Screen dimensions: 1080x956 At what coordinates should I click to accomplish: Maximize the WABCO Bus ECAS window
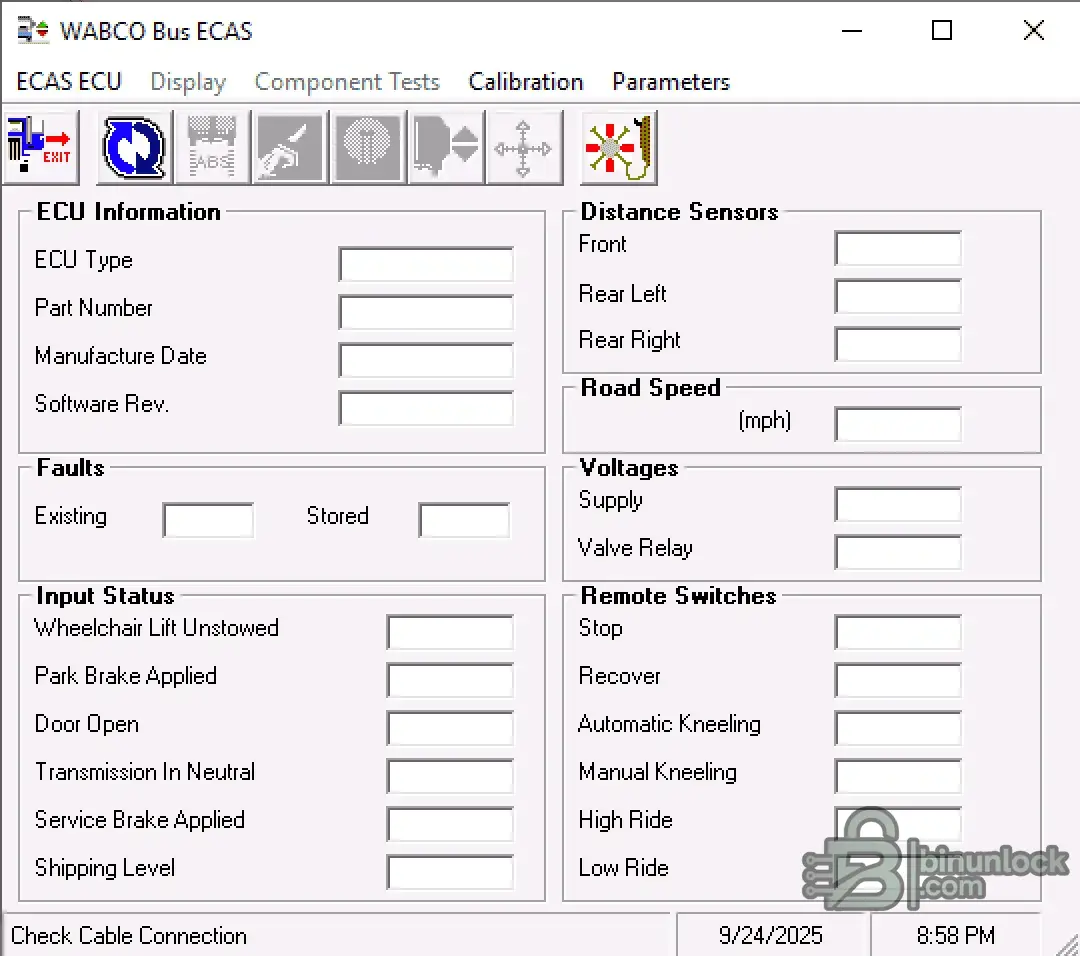tap(942, 31)
